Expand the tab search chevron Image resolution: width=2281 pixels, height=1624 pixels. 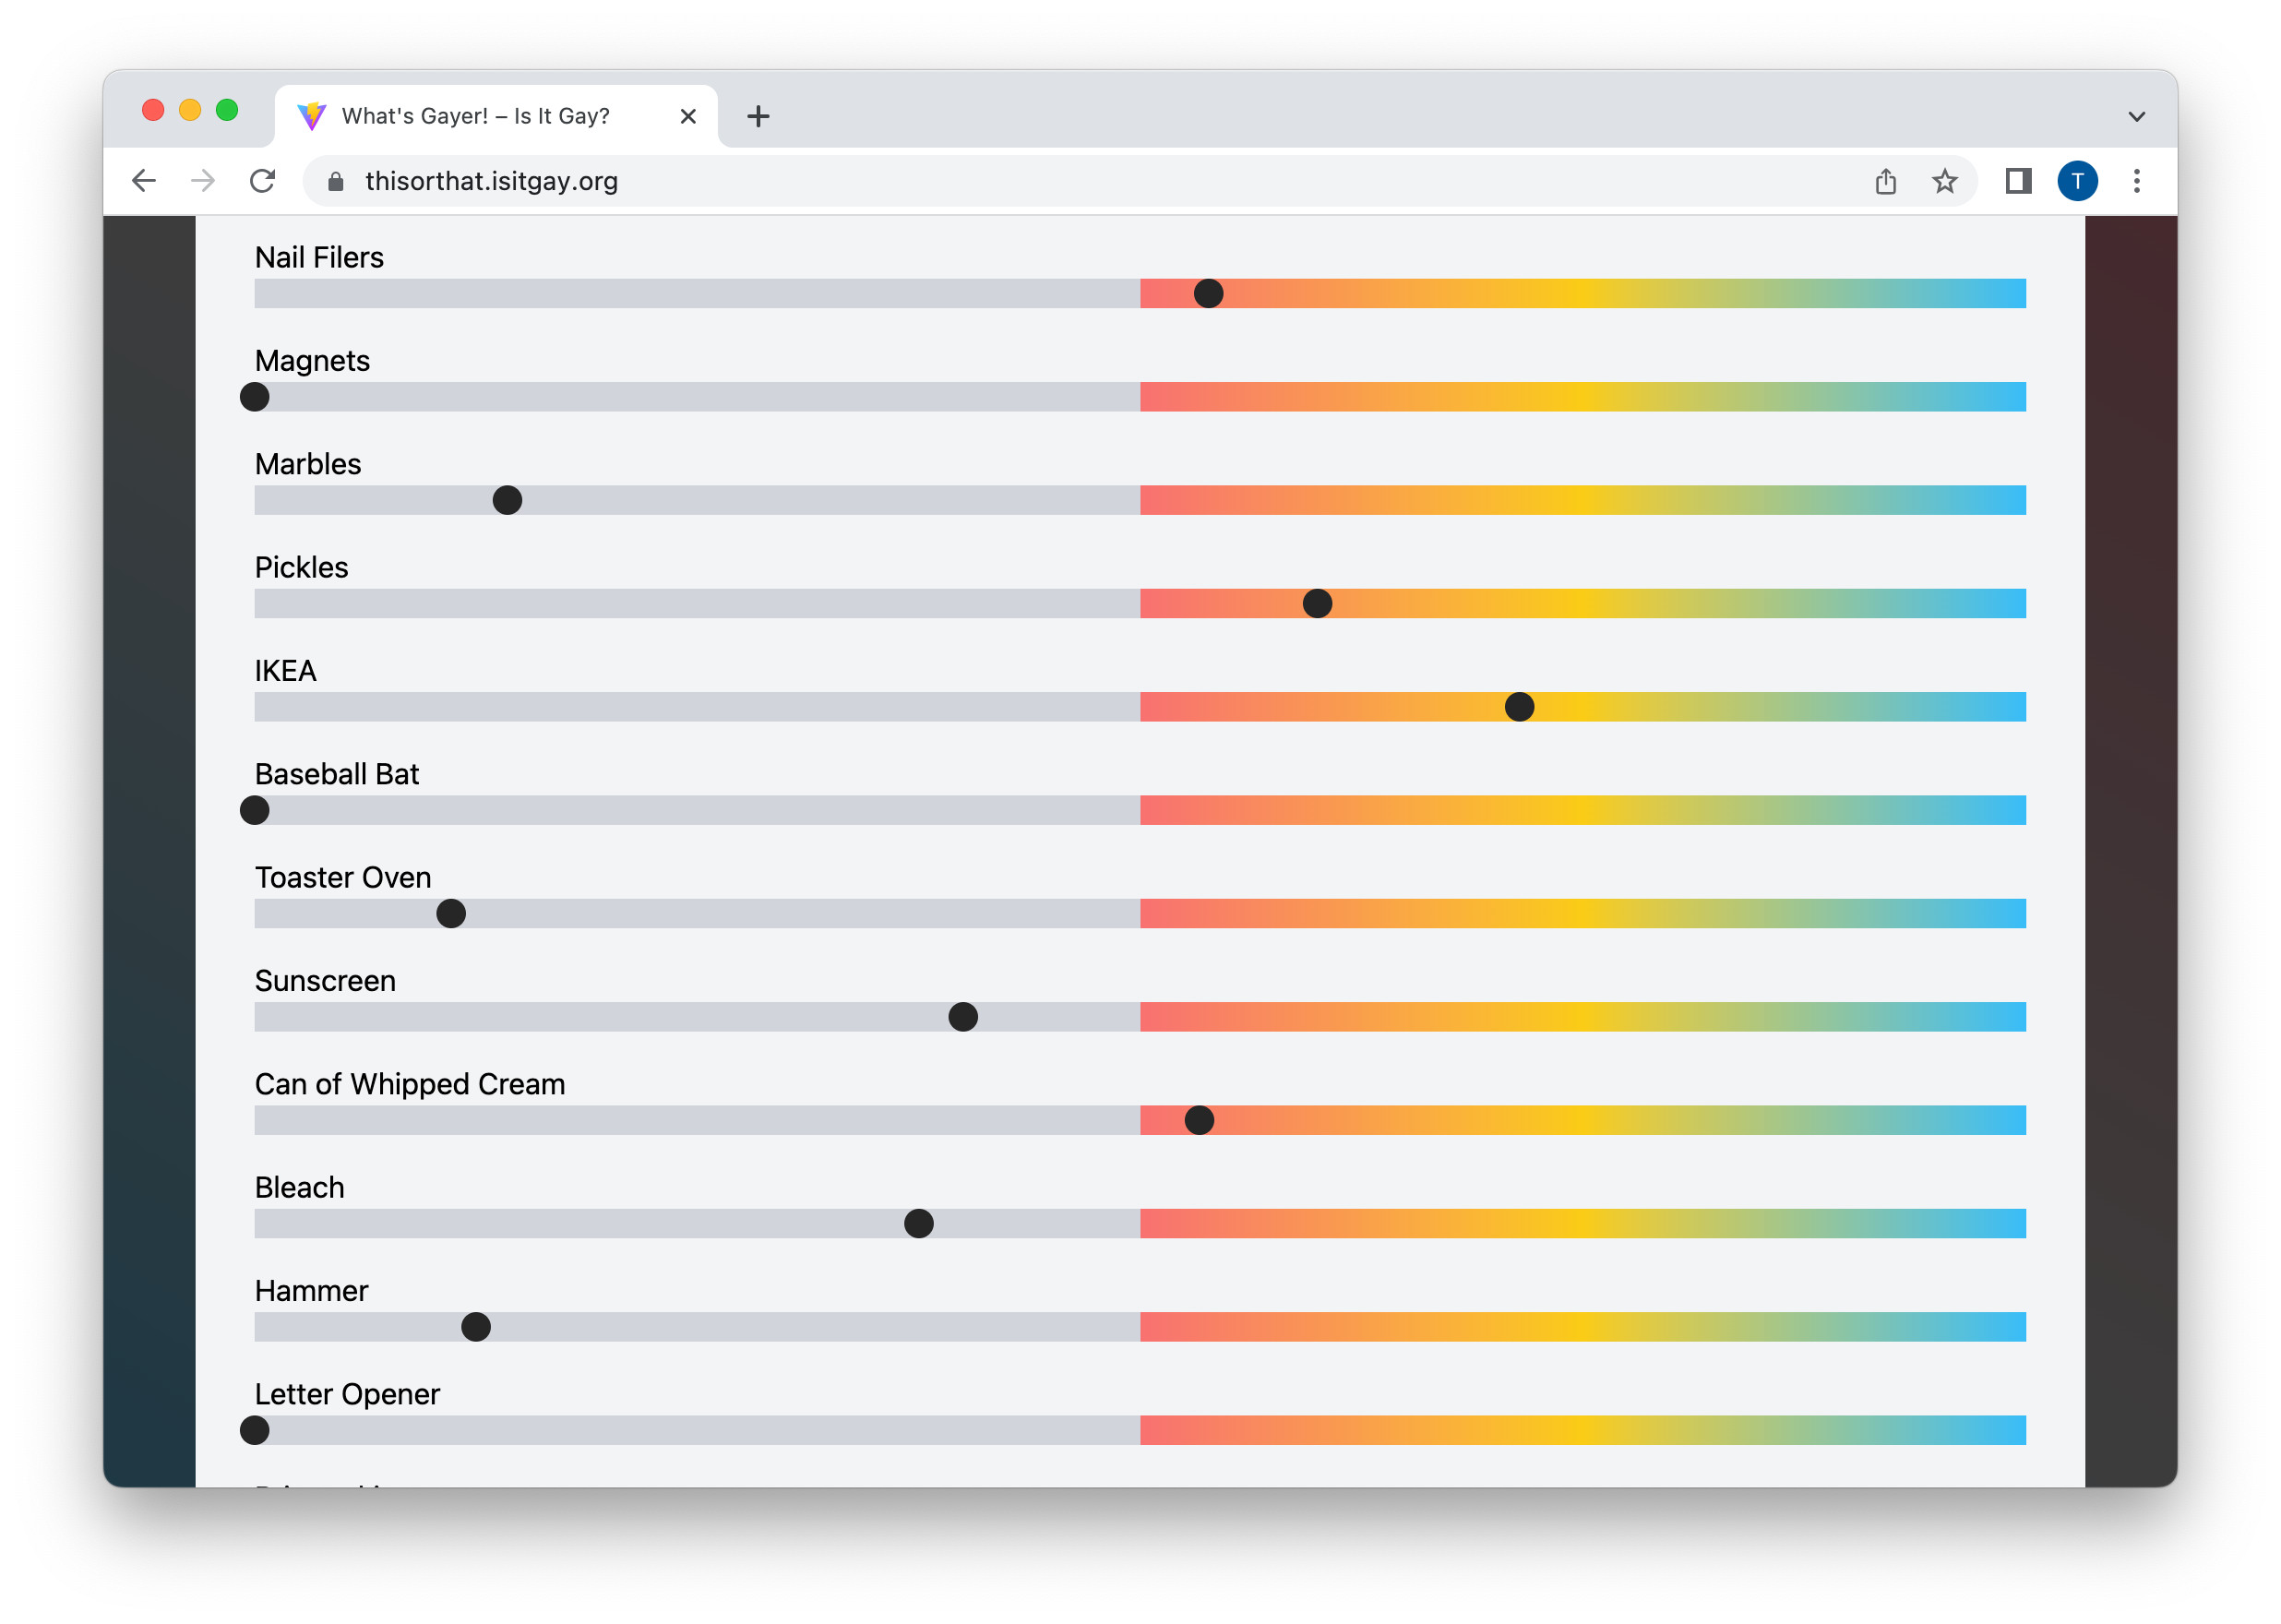(2136, 116)
